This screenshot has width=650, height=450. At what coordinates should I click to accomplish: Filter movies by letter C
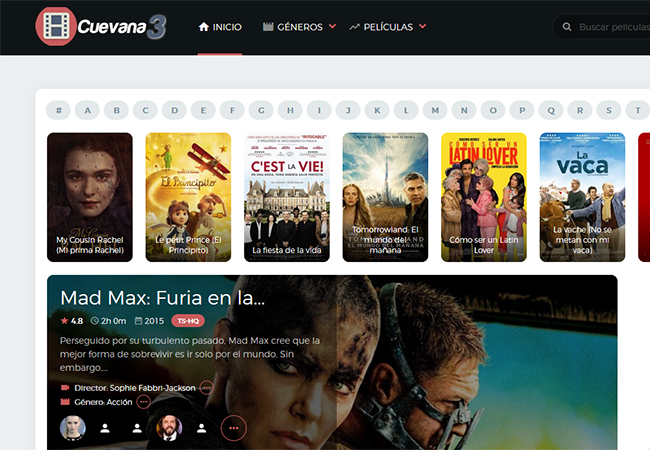tap(146, 110)
